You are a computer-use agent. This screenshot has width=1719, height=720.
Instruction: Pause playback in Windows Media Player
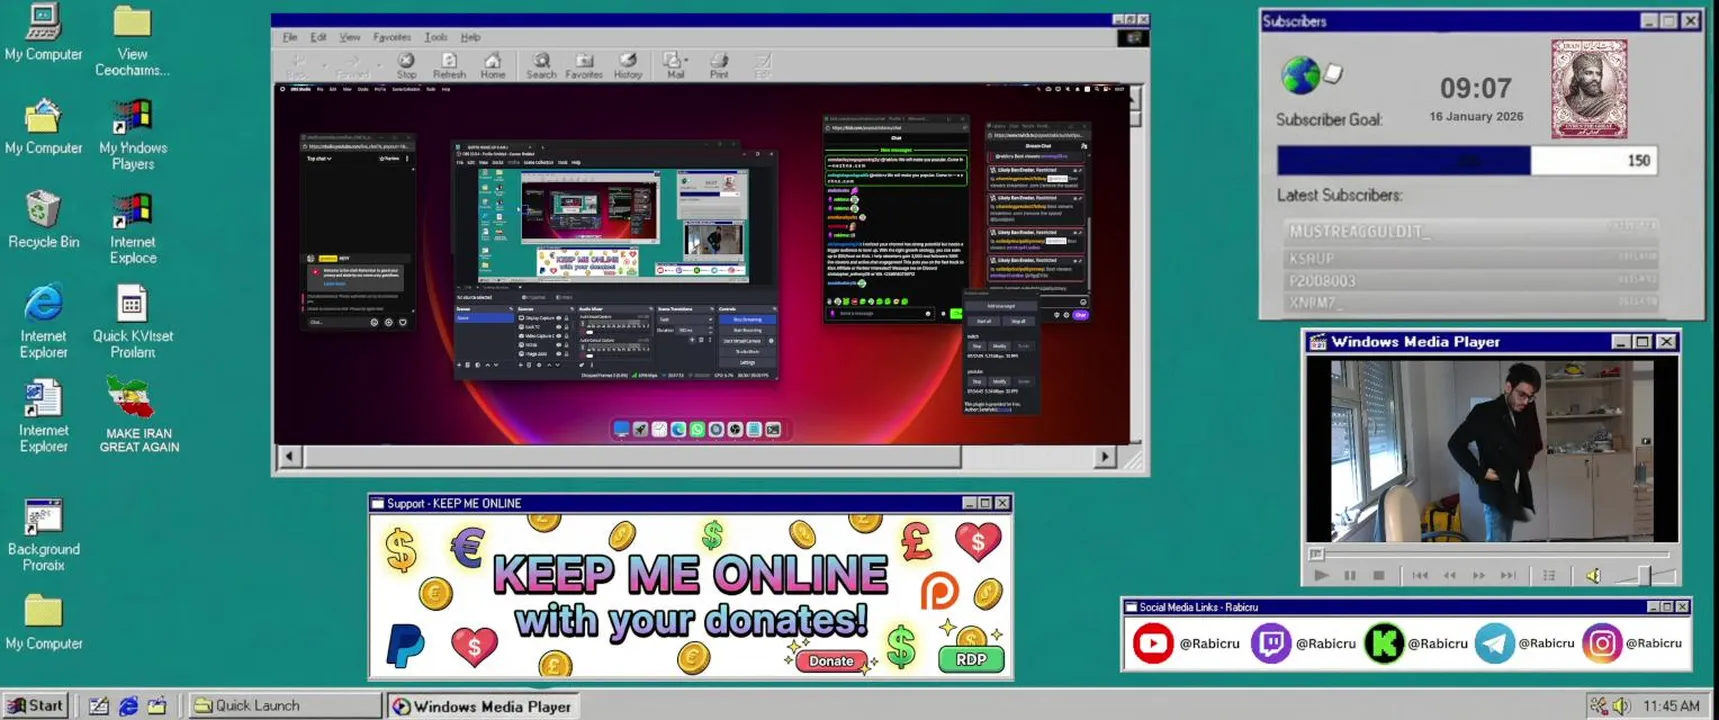(x=1350, y=575)
